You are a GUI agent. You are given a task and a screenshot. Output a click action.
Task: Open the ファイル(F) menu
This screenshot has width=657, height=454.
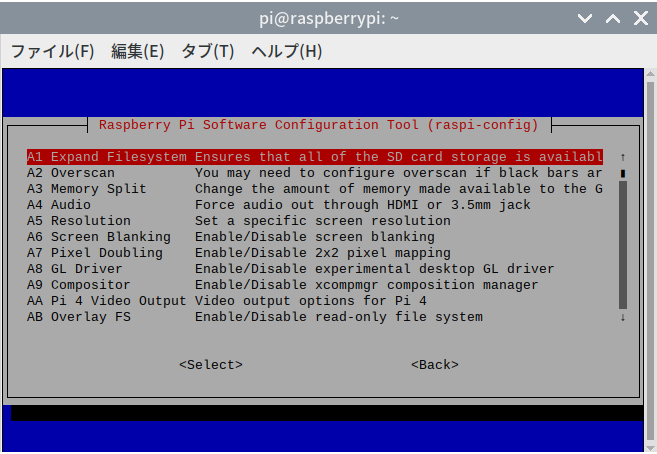pos(52,51)
